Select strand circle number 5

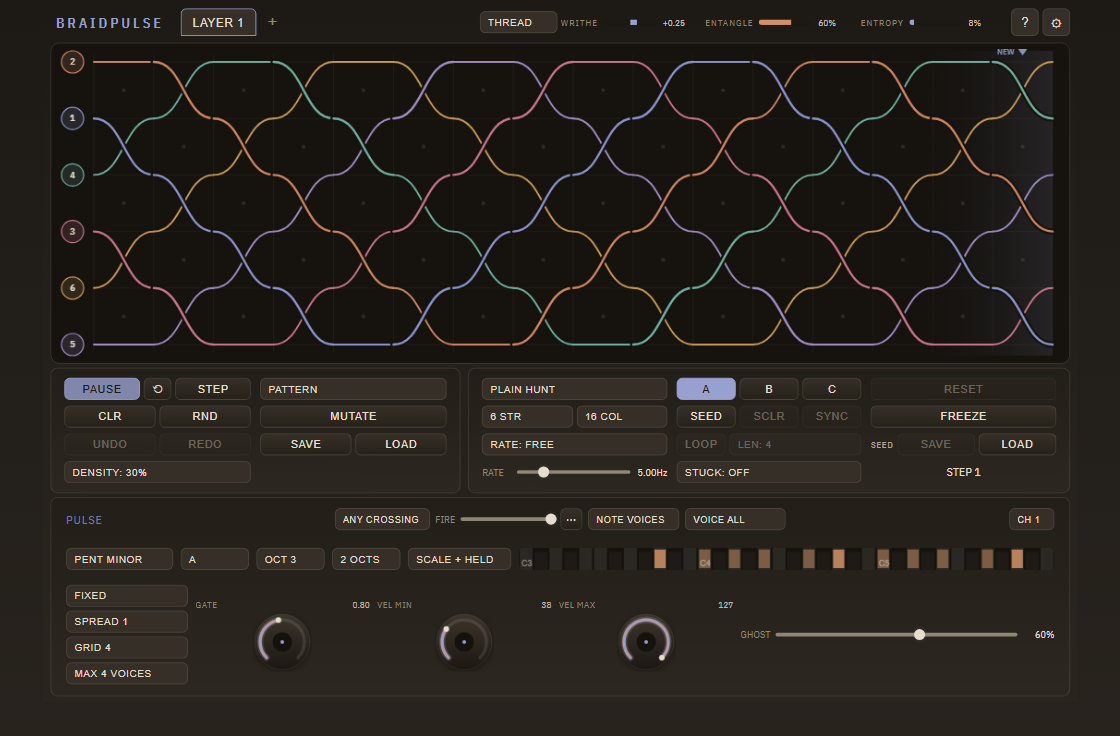(72, 344)
